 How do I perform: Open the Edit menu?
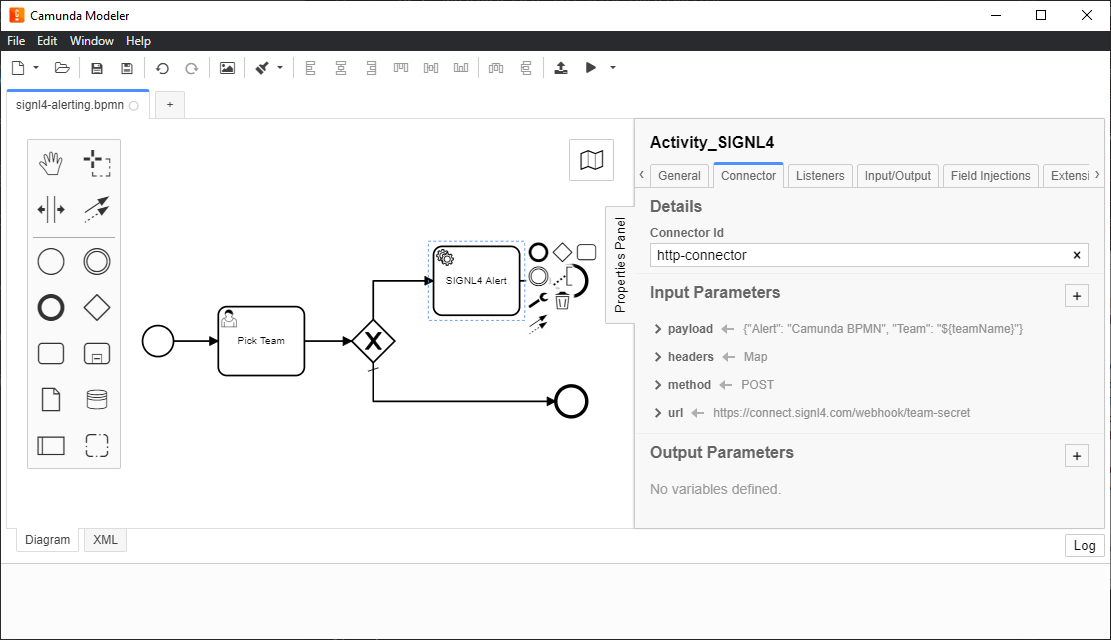[47, 41]
